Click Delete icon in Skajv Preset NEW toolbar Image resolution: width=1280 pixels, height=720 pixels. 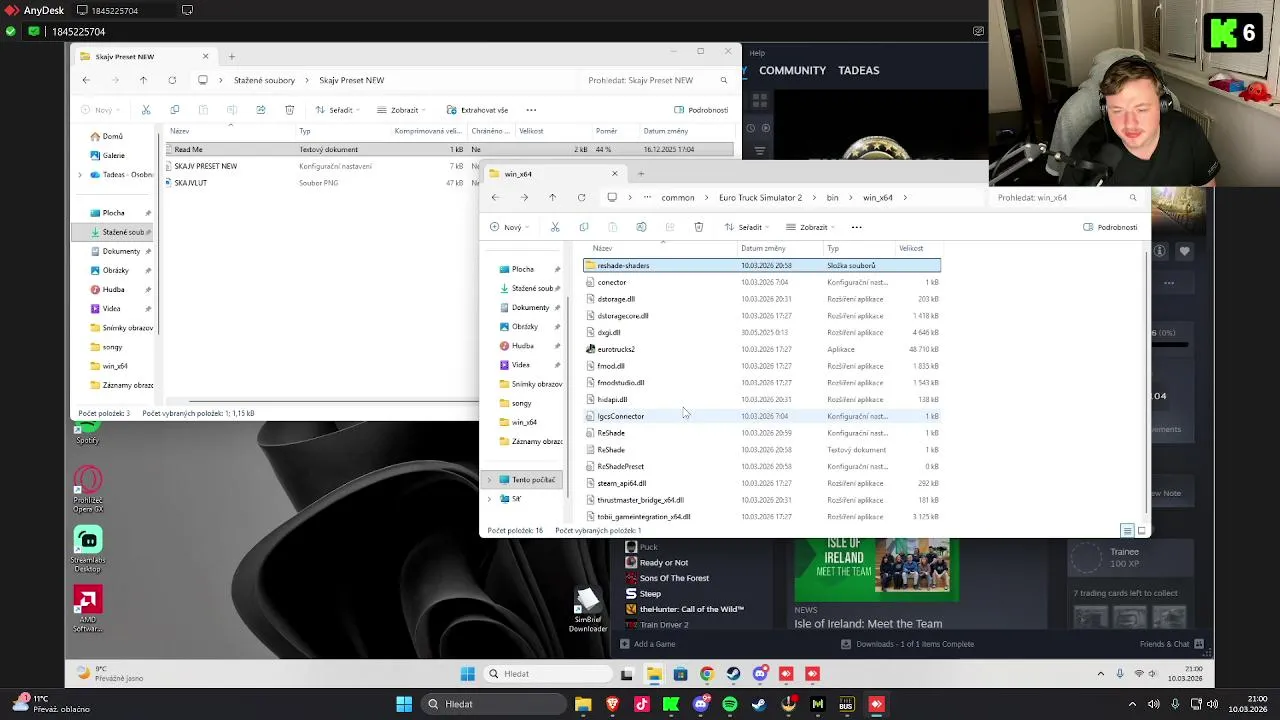290,110
